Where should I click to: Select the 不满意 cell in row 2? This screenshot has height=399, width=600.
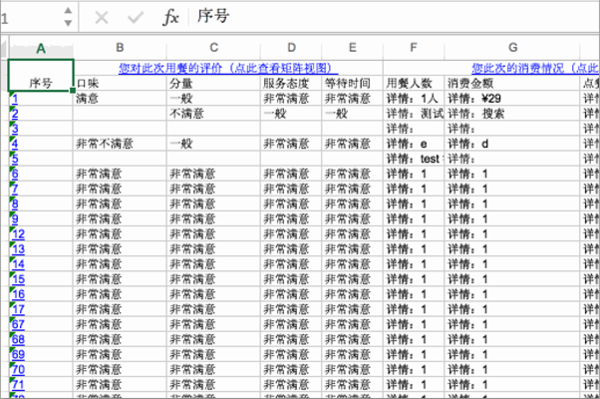214,114
